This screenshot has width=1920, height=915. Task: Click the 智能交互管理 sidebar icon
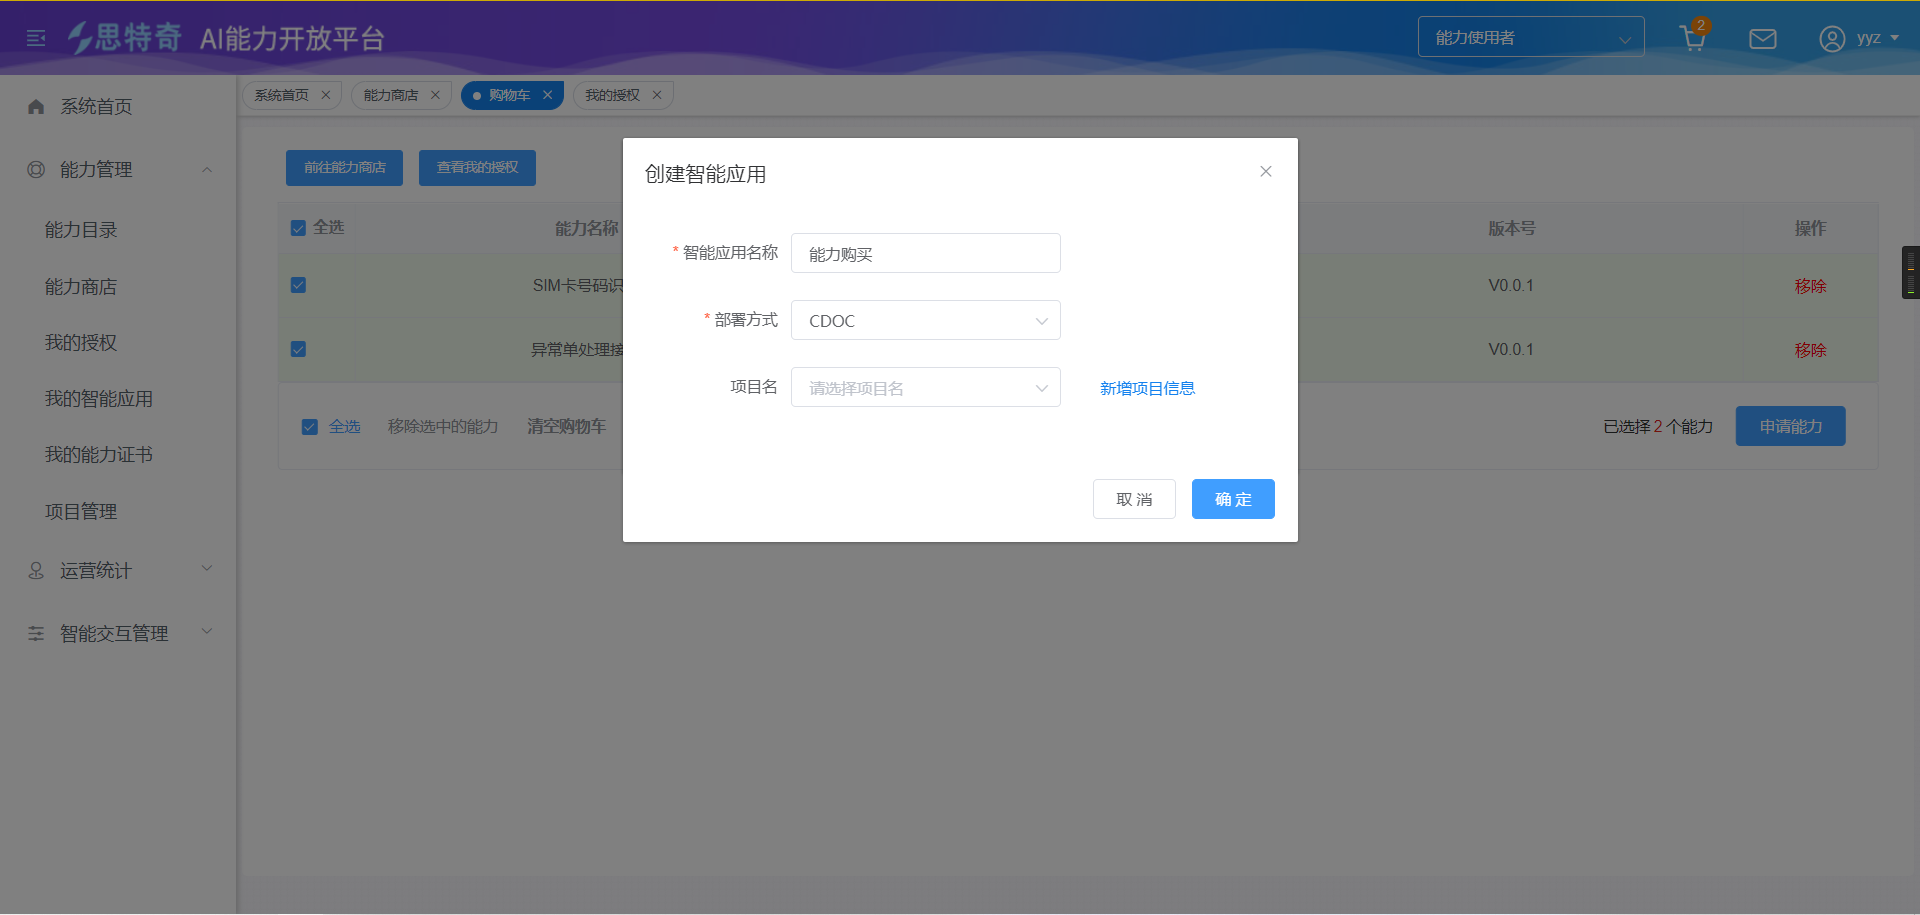pos(36,633)
